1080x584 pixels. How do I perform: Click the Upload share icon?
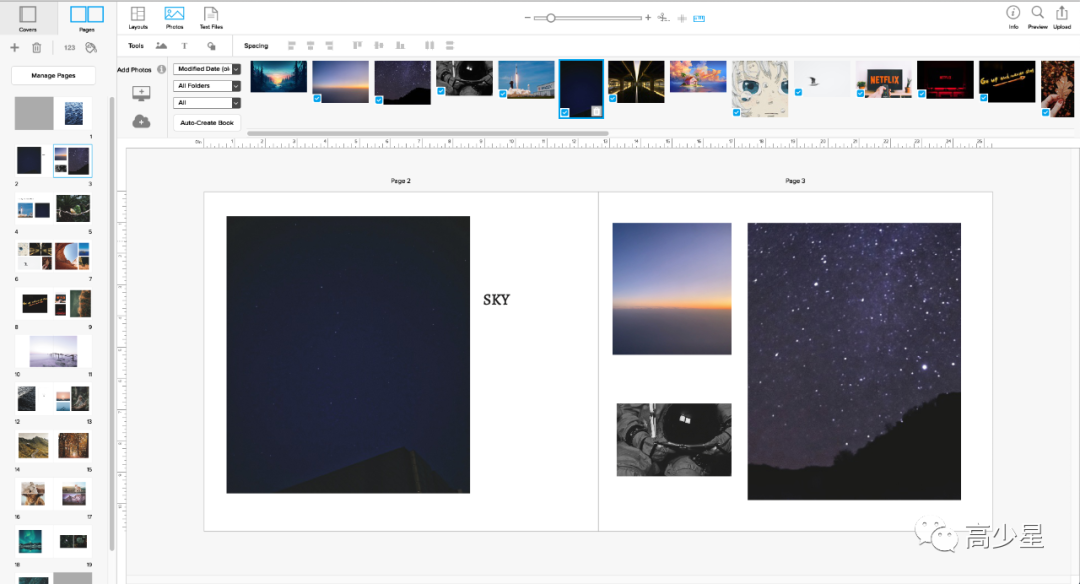[x=1062, y=17]
